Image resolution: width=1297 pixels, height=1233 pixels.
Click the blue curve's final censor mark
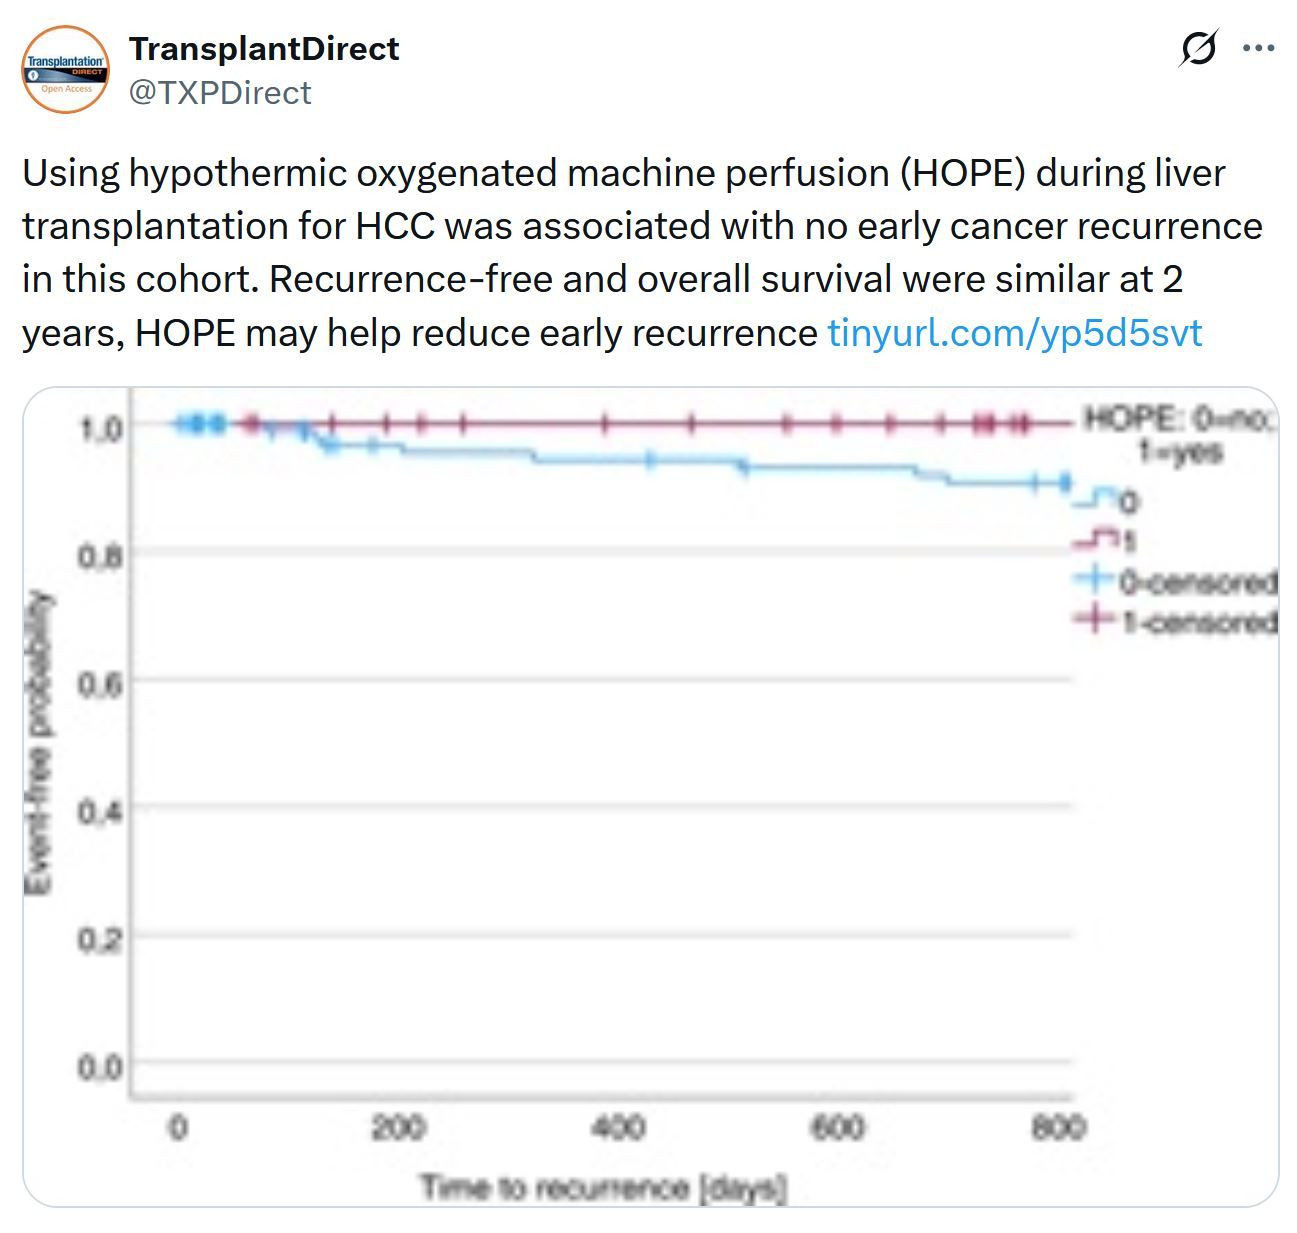1065,483
